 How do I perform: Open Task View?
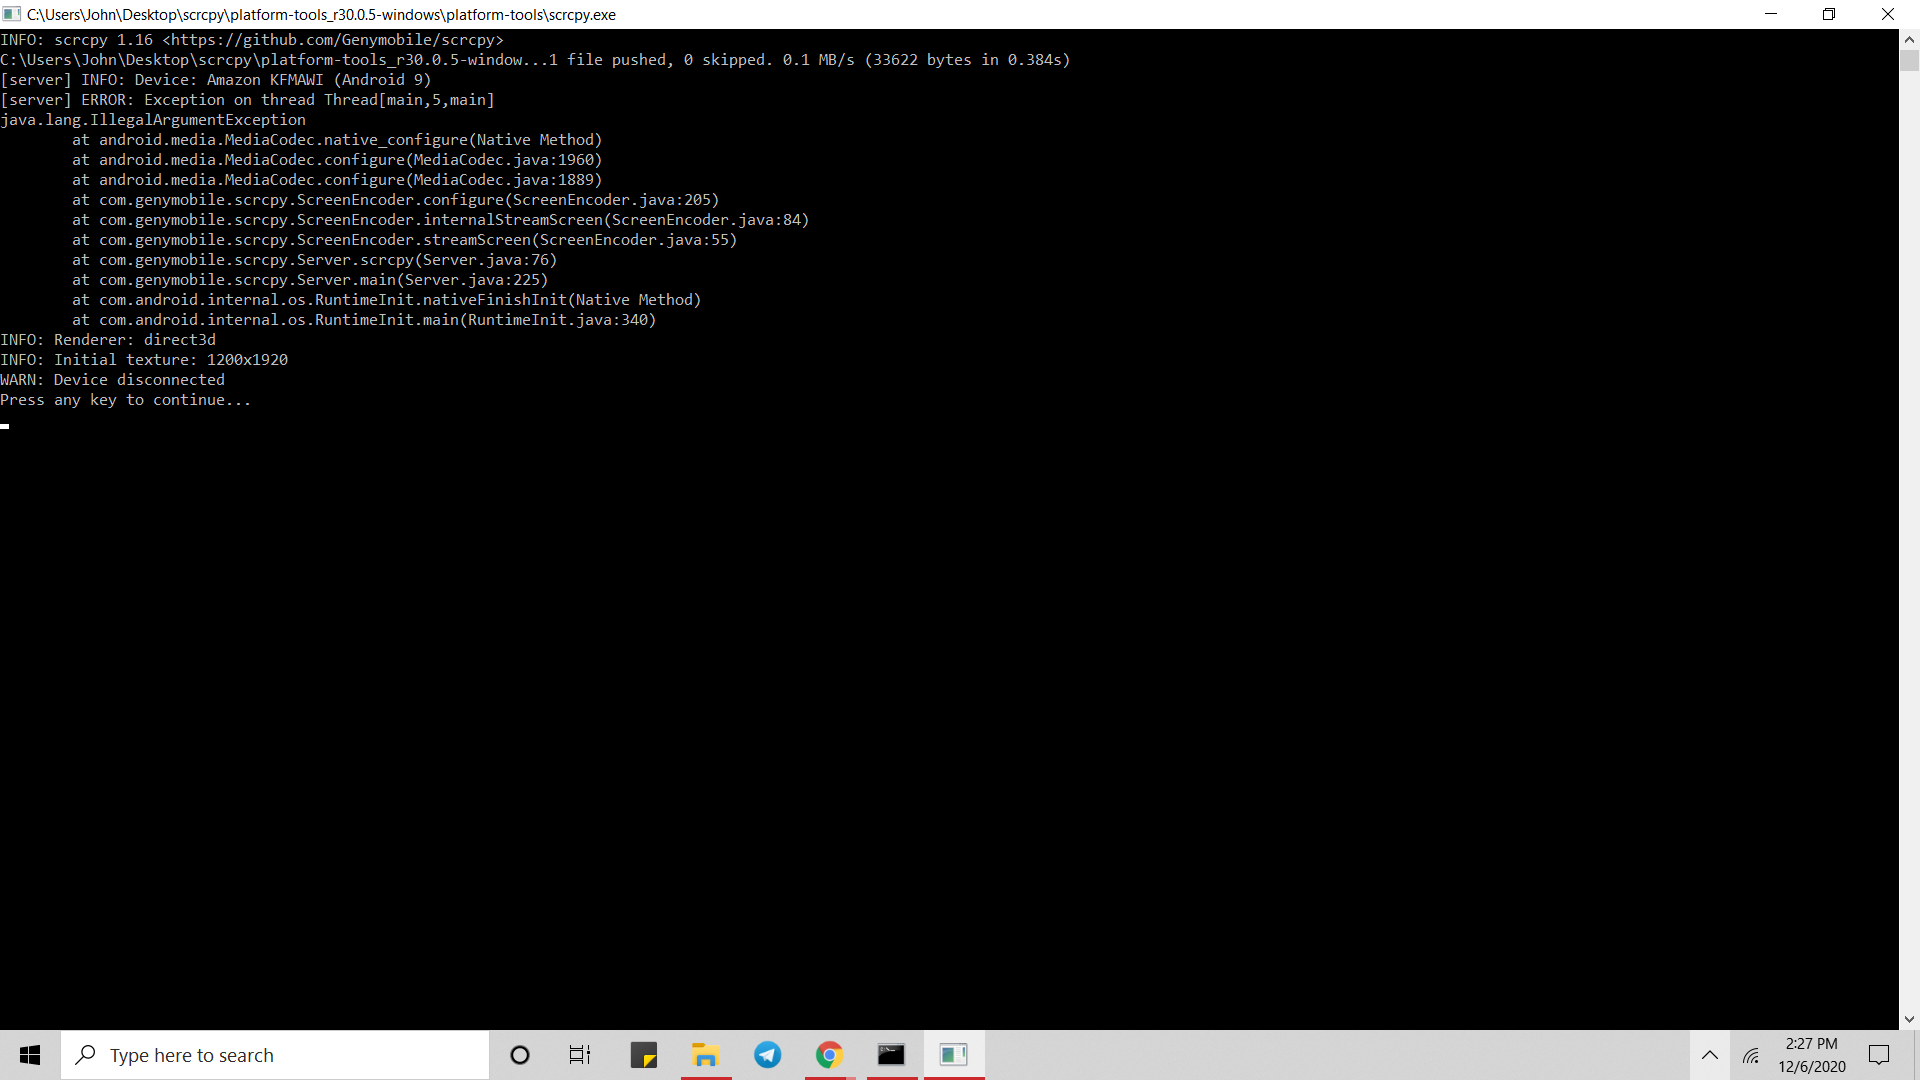click(x=579, y=1055)
